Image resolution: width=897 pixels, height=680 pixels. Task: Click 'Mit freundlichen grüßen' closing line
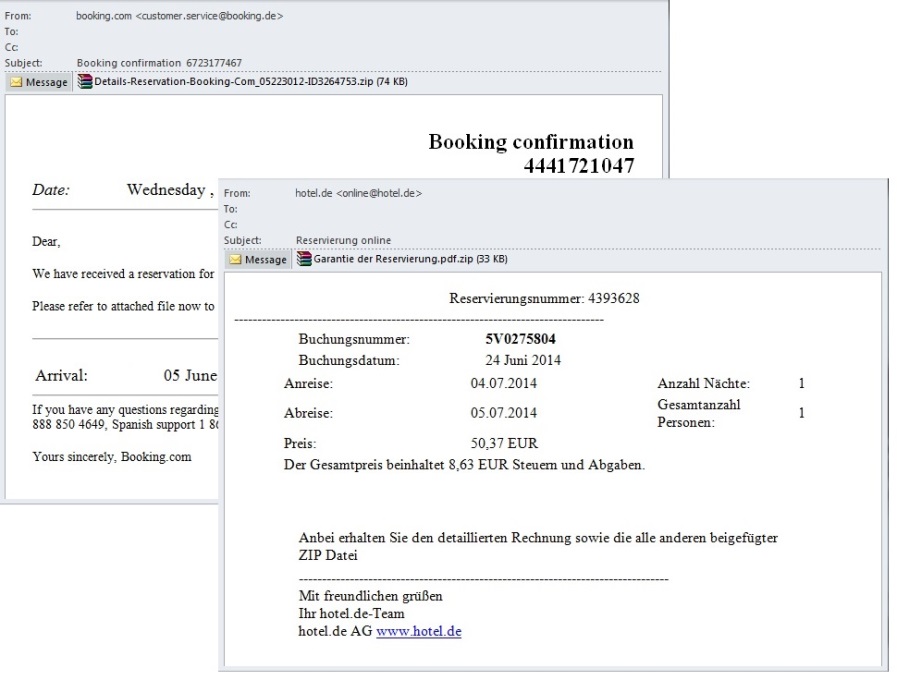pyautogui.click(x=370, y=597)
